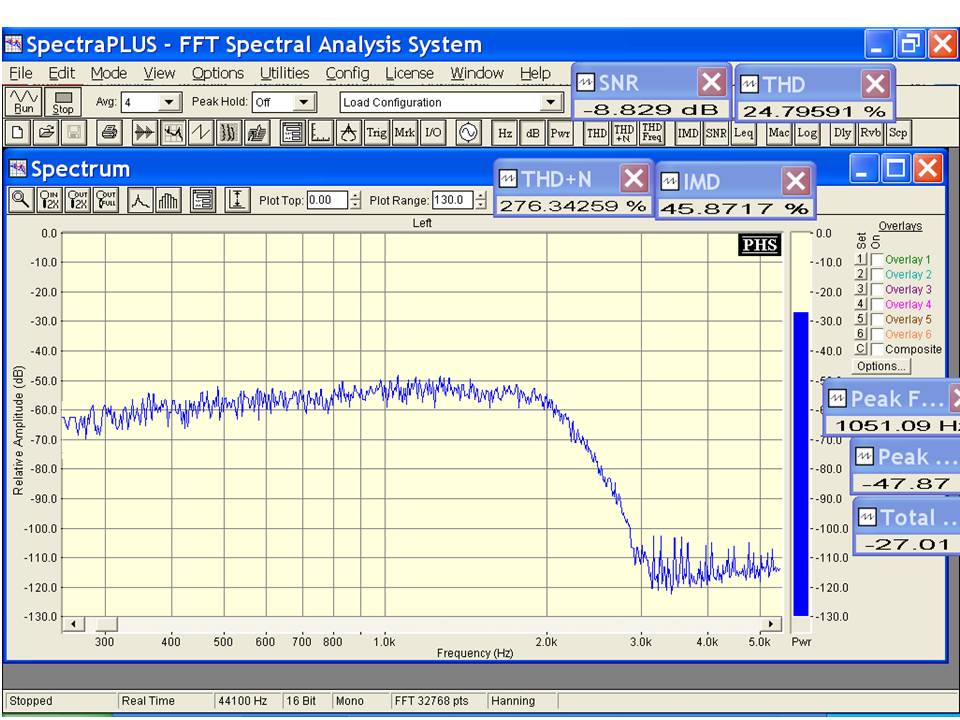Open the Utilities menu

pyautogui.click(x=285, y=73)
